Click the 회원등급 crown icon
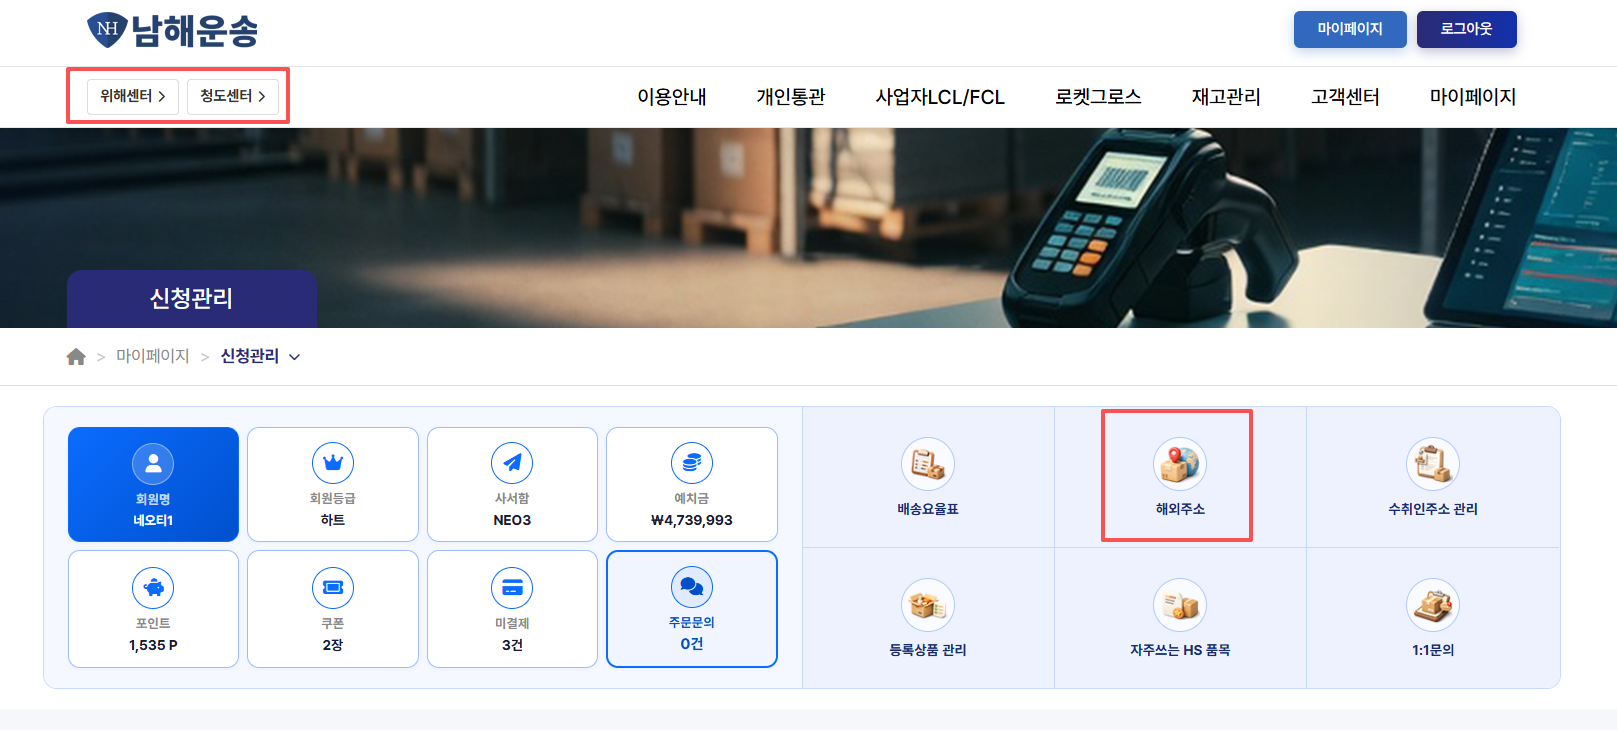This screenshot has width=1617, height=730. (333, 463)
